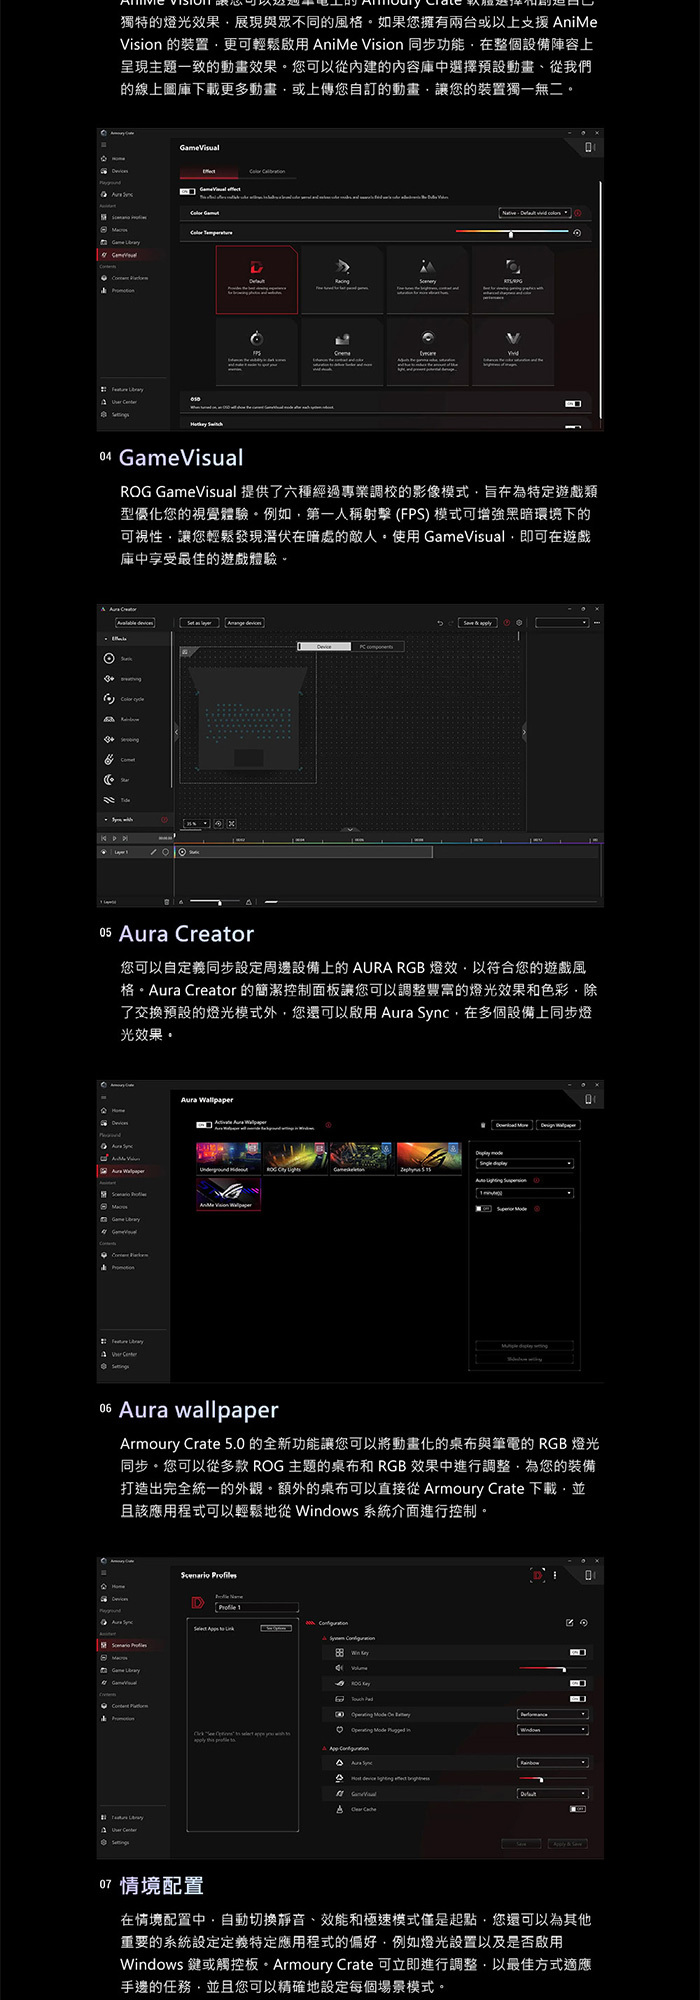The width and height of the screenshot is (700, 2000).
Task: Switch to the Color Calibration tab
Action: coord(267,171)
